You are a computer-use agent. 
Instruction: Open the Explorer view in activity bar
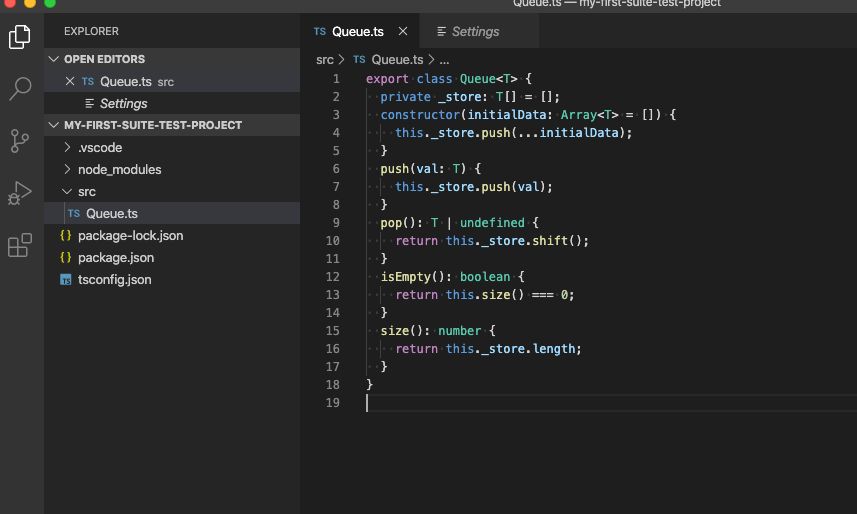point(20,37)
